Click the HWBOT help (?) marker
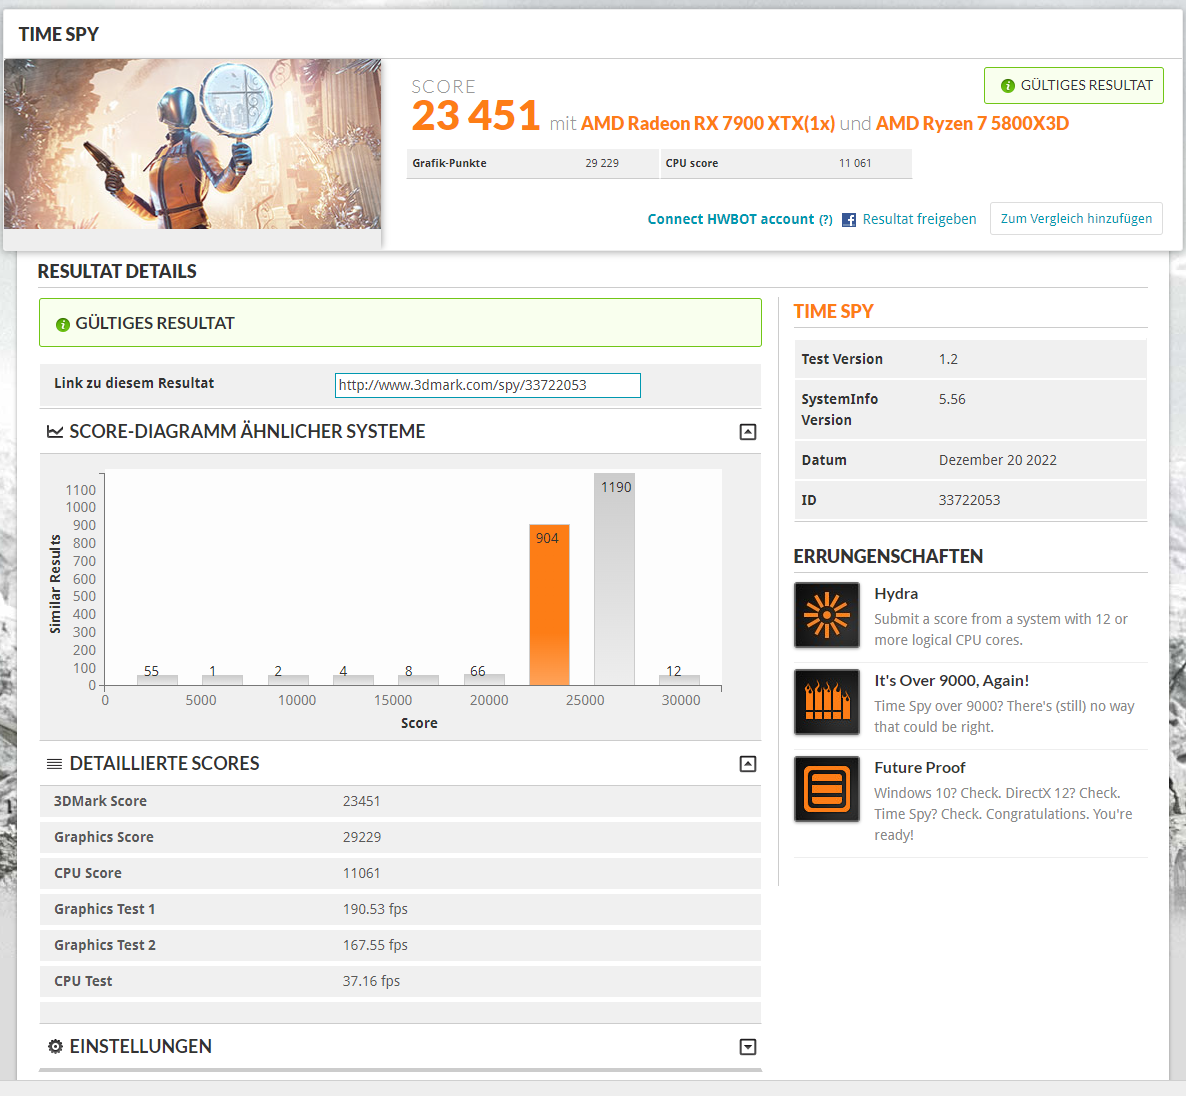This screenshot has height=1096, width=1186. coord(825,220)
